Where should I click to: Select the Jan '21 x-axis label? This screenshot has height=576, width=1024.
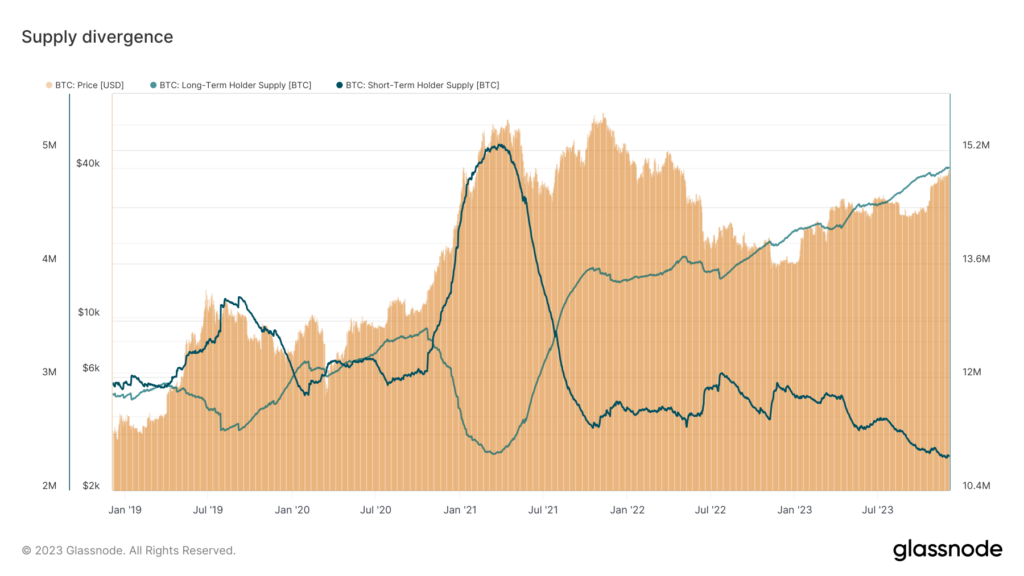pos(459,509)
